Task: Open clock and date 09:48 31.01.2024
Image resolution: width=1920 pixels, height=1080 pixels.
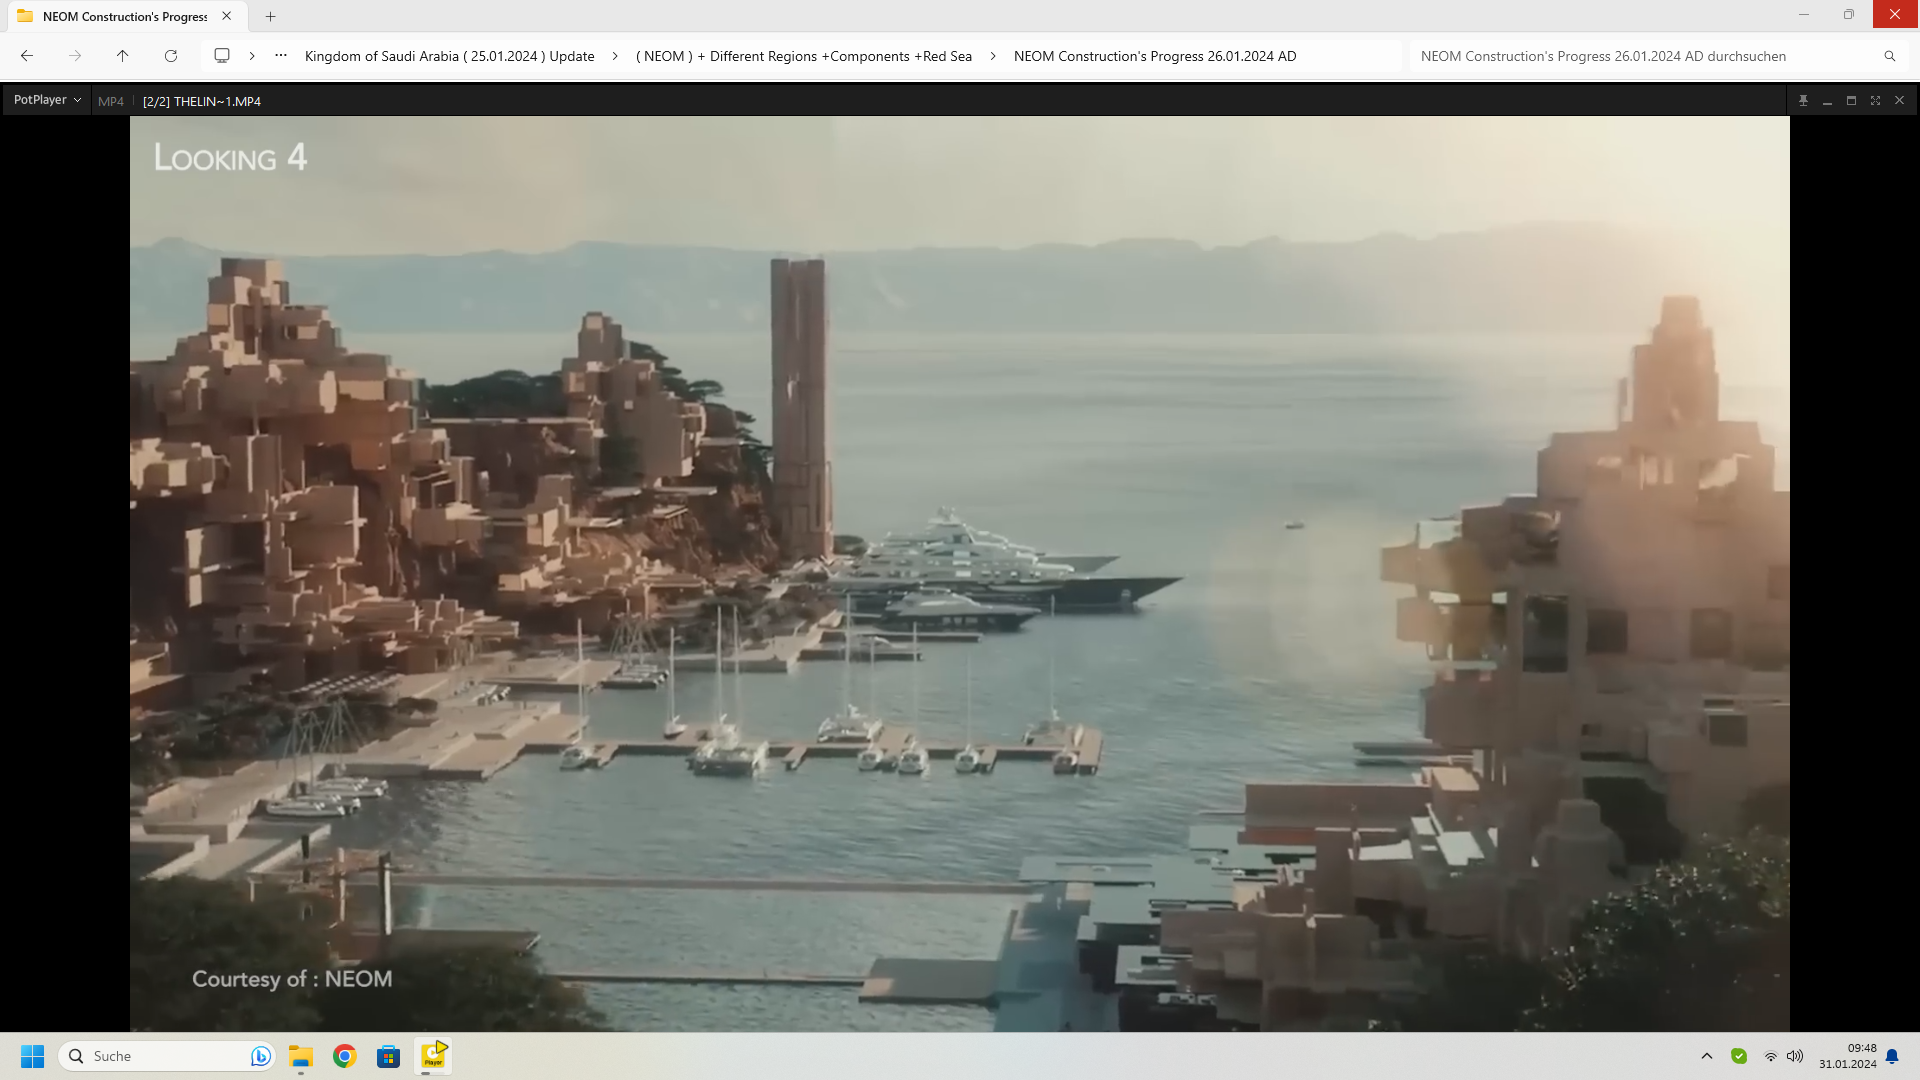Action: click(1848, 1056)
